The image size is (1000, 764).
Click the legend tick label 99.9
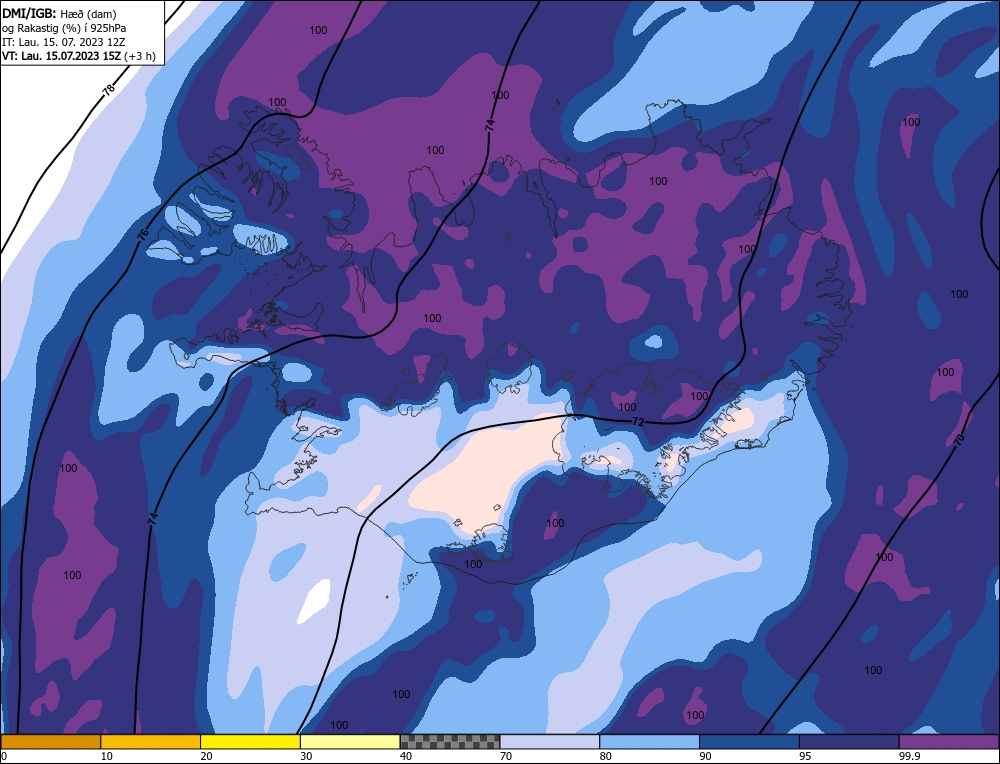tap(908, 756)
